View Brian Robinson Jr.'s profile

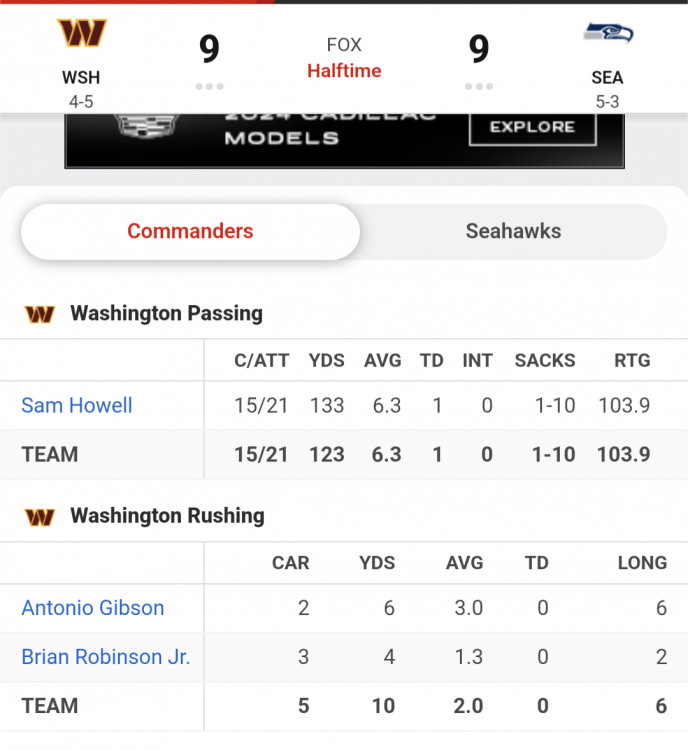106,657
